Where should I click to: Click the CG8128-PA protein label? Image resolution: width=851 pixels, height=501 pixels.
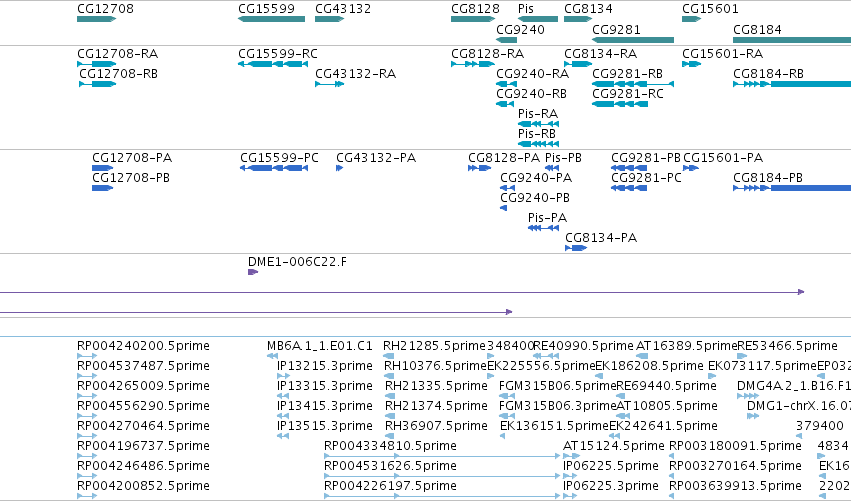pos(504,158)
